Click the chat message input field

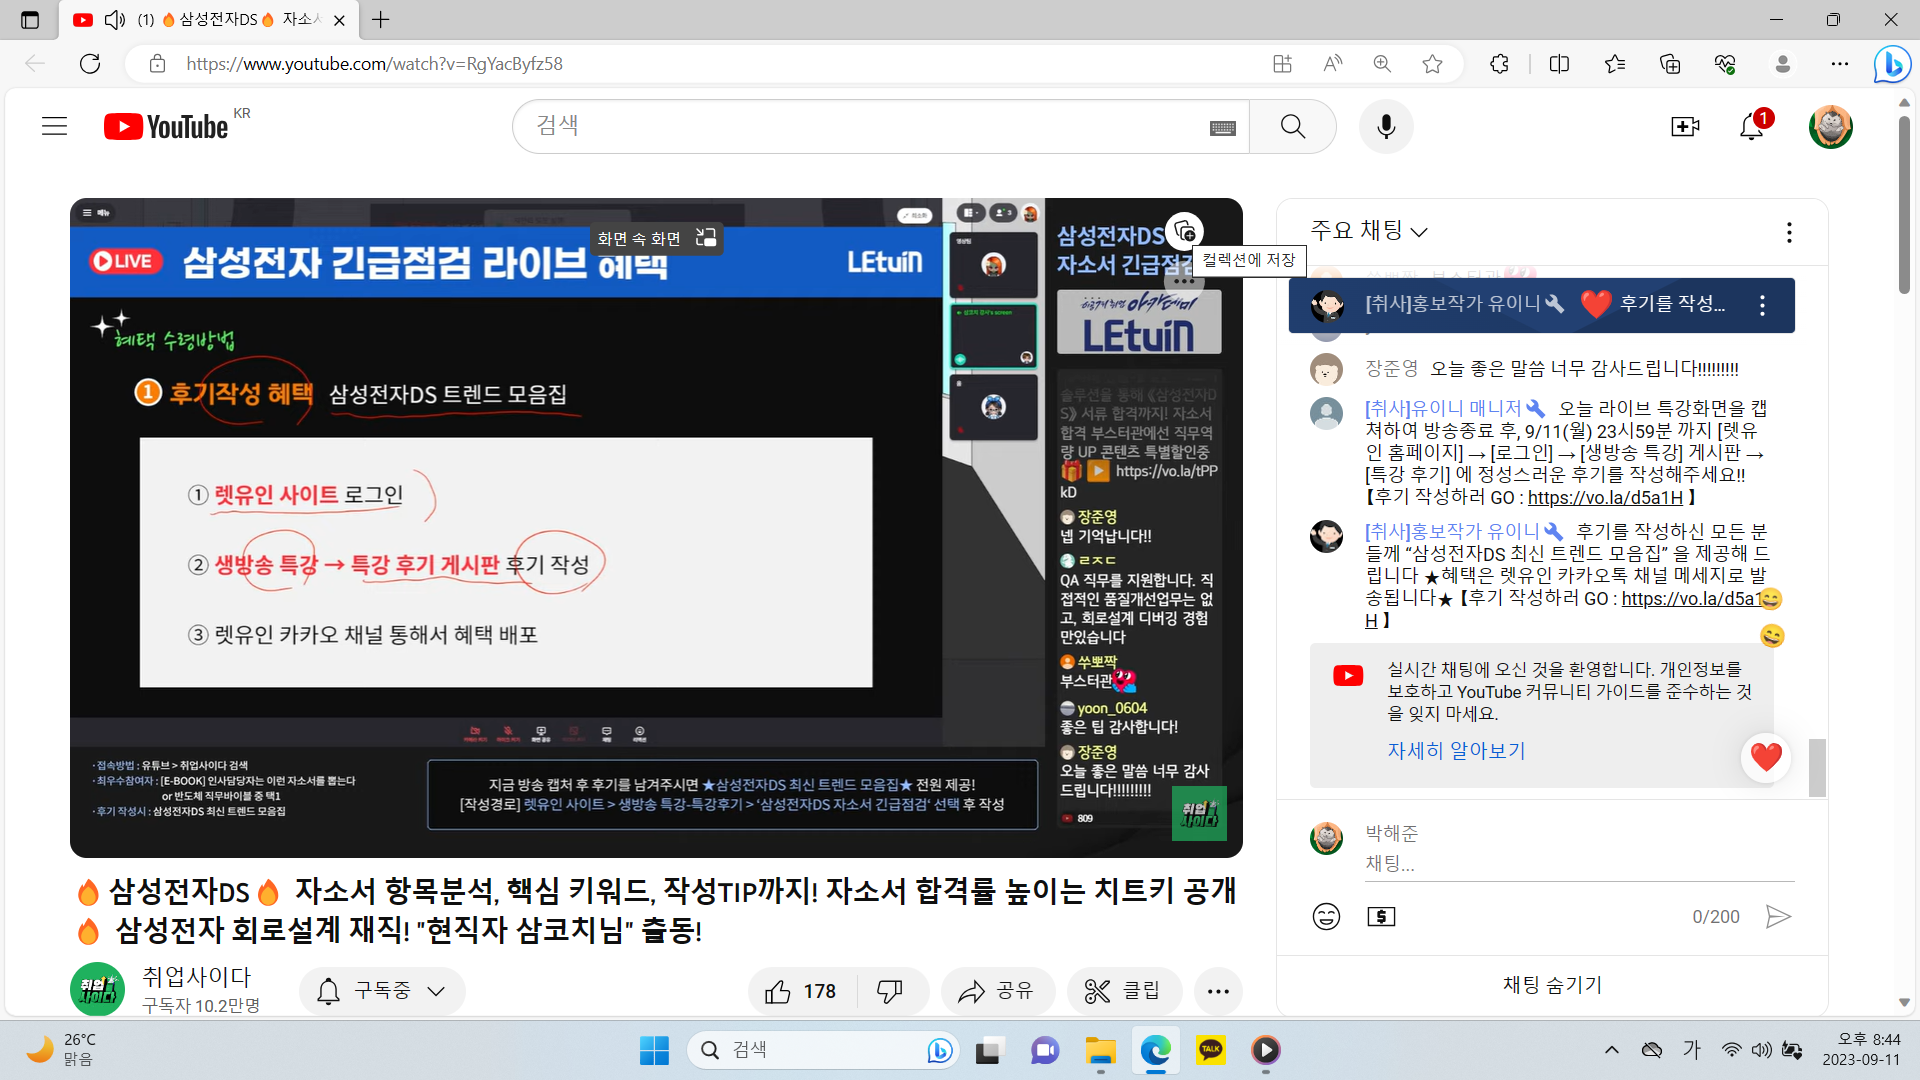(x=1580, y=863)
